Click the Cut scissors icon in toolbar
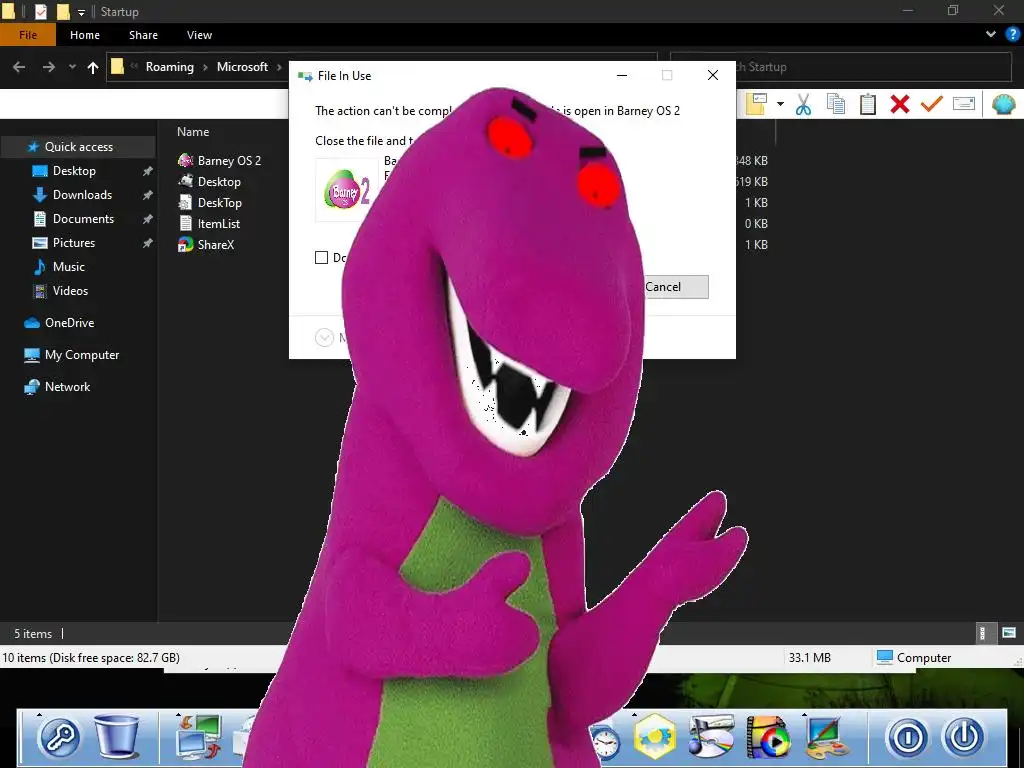 pyautogui.click(x=803, y=104)
